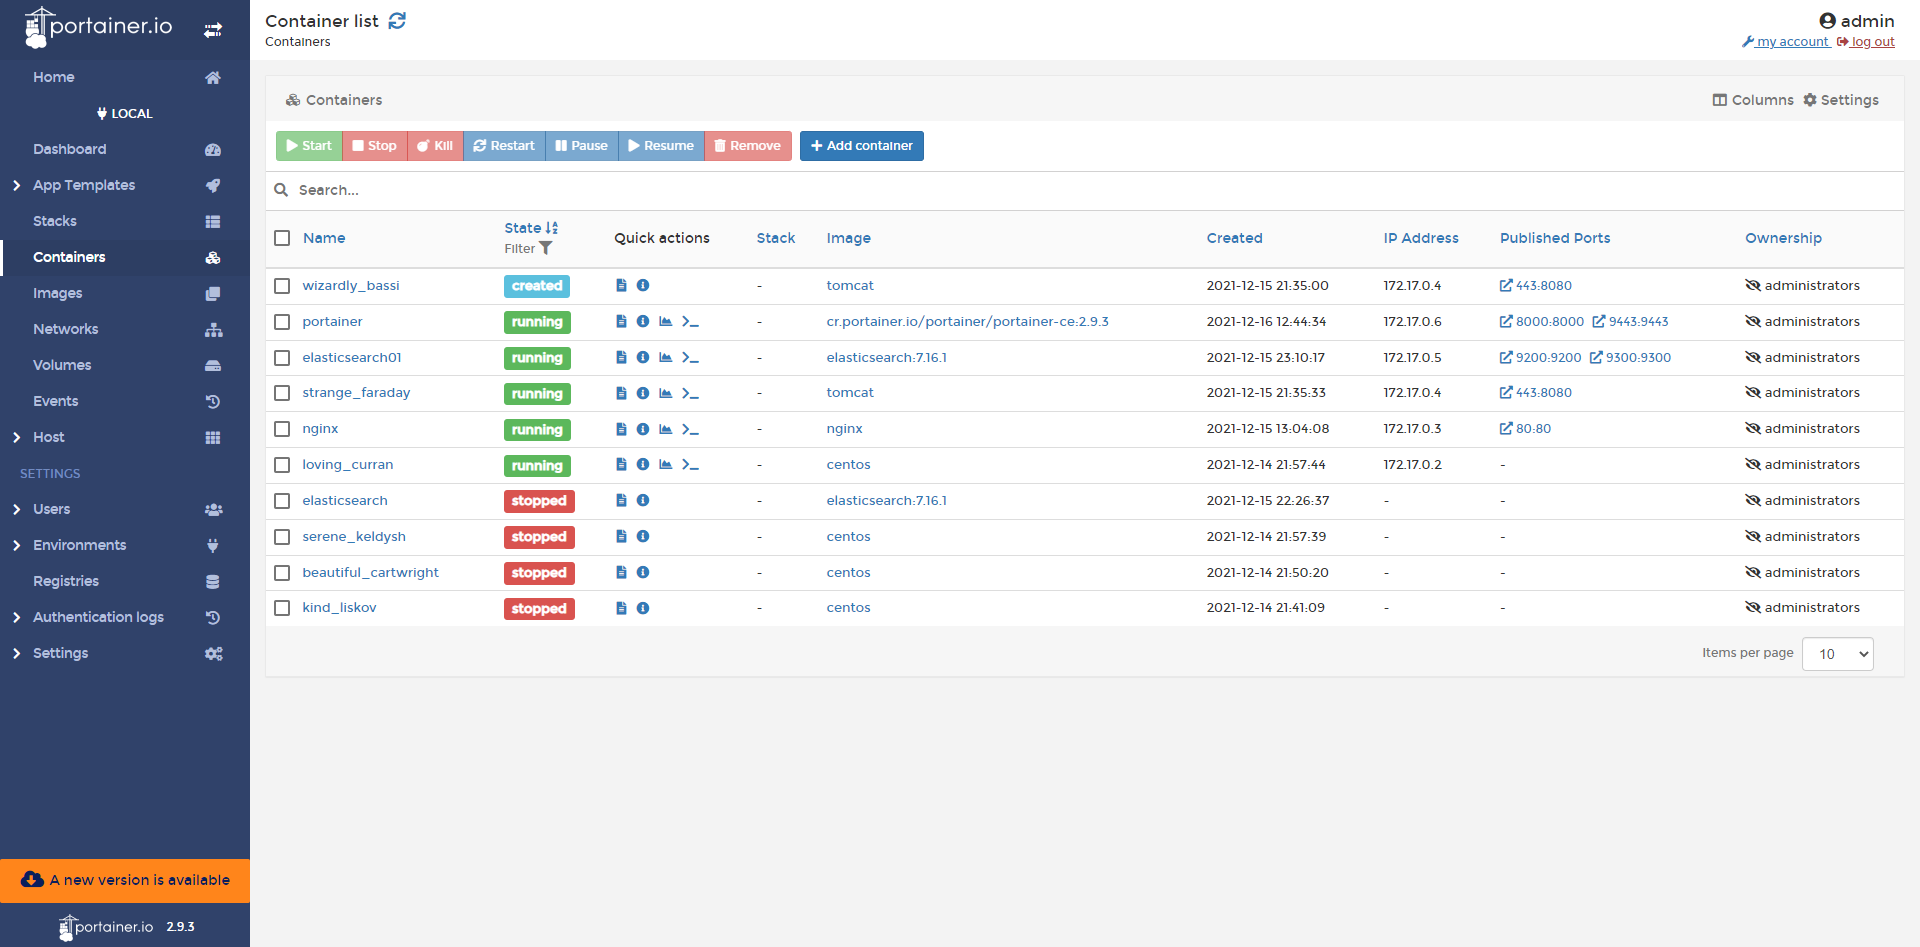Toggle sidebar with the arrows icon

coord(213,30)
